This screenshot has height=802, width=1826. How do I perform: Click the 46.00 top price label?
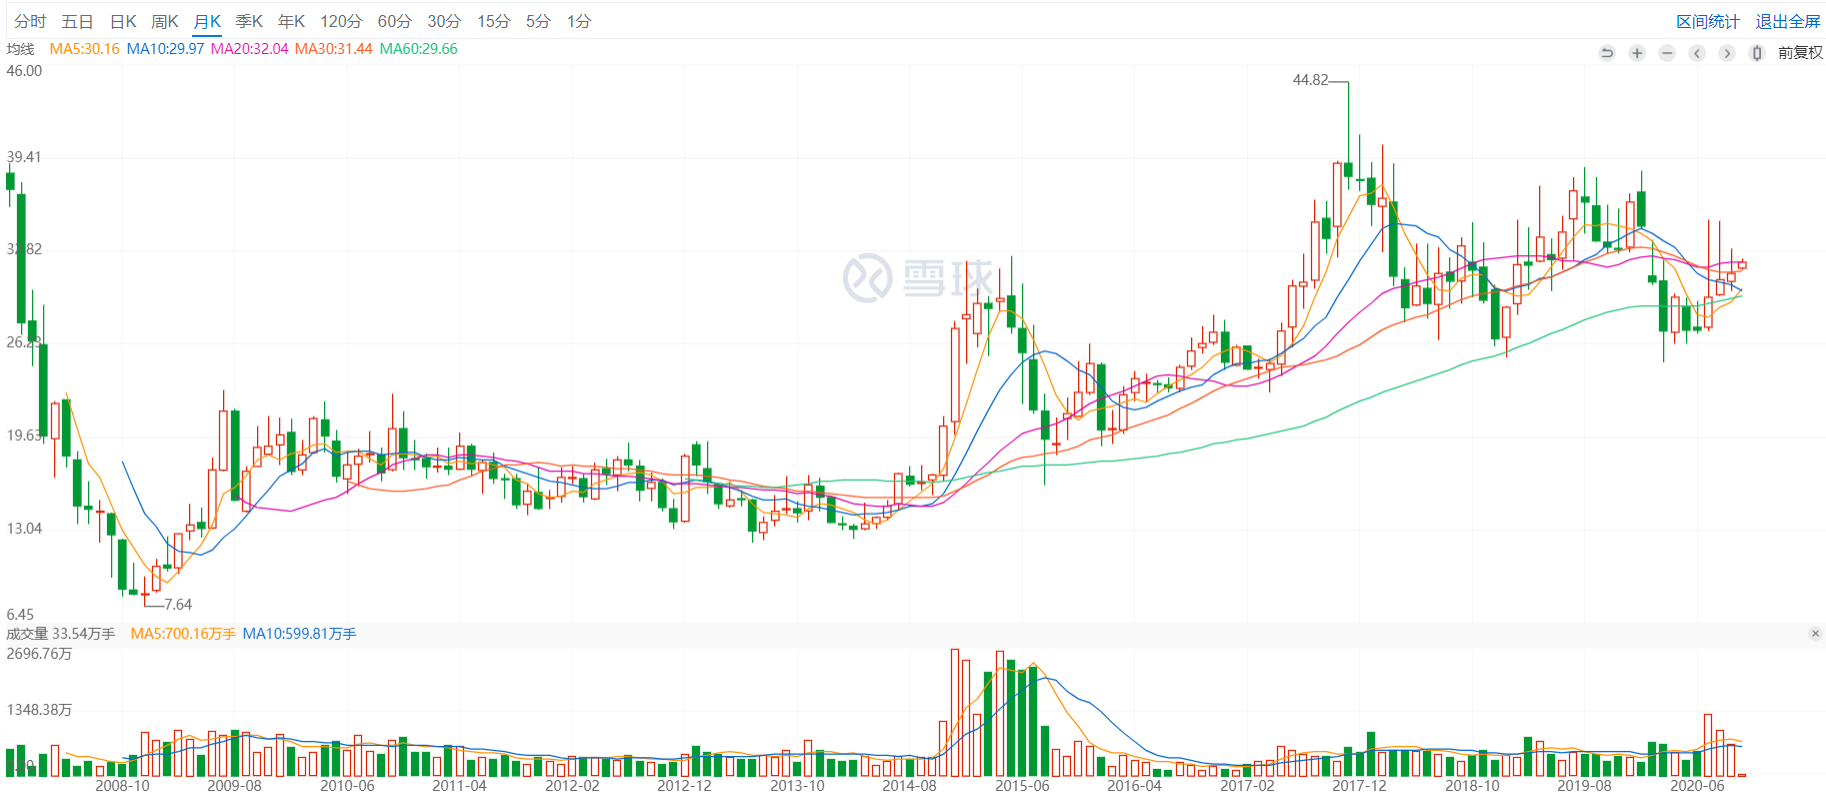pyautogui.click(x=24, y=71)
